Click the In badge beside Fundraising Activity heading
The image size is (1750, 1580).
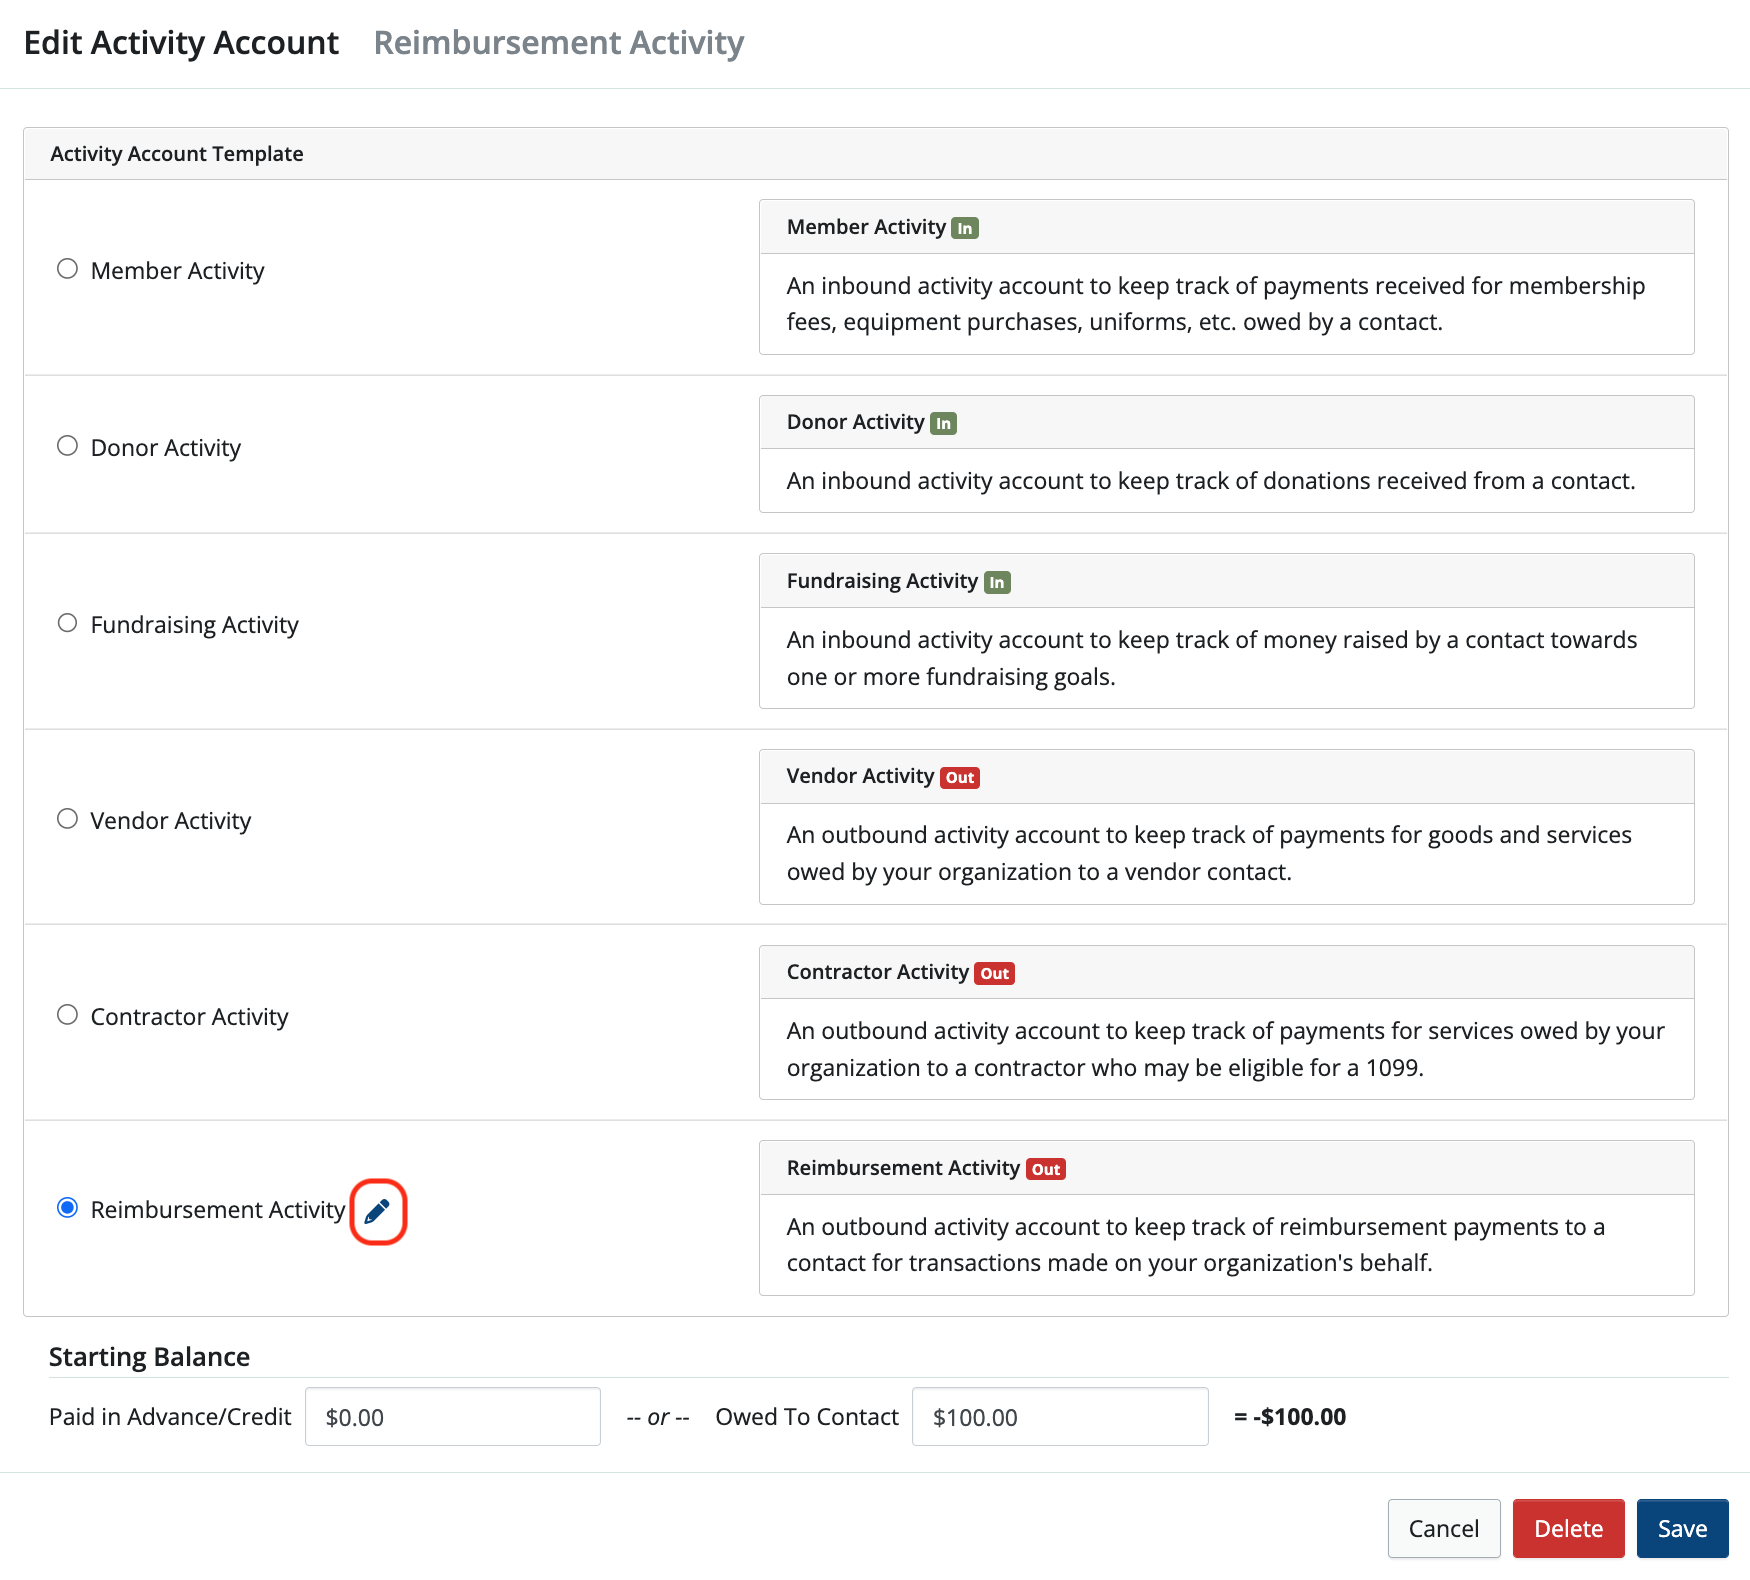coord(997,582)
